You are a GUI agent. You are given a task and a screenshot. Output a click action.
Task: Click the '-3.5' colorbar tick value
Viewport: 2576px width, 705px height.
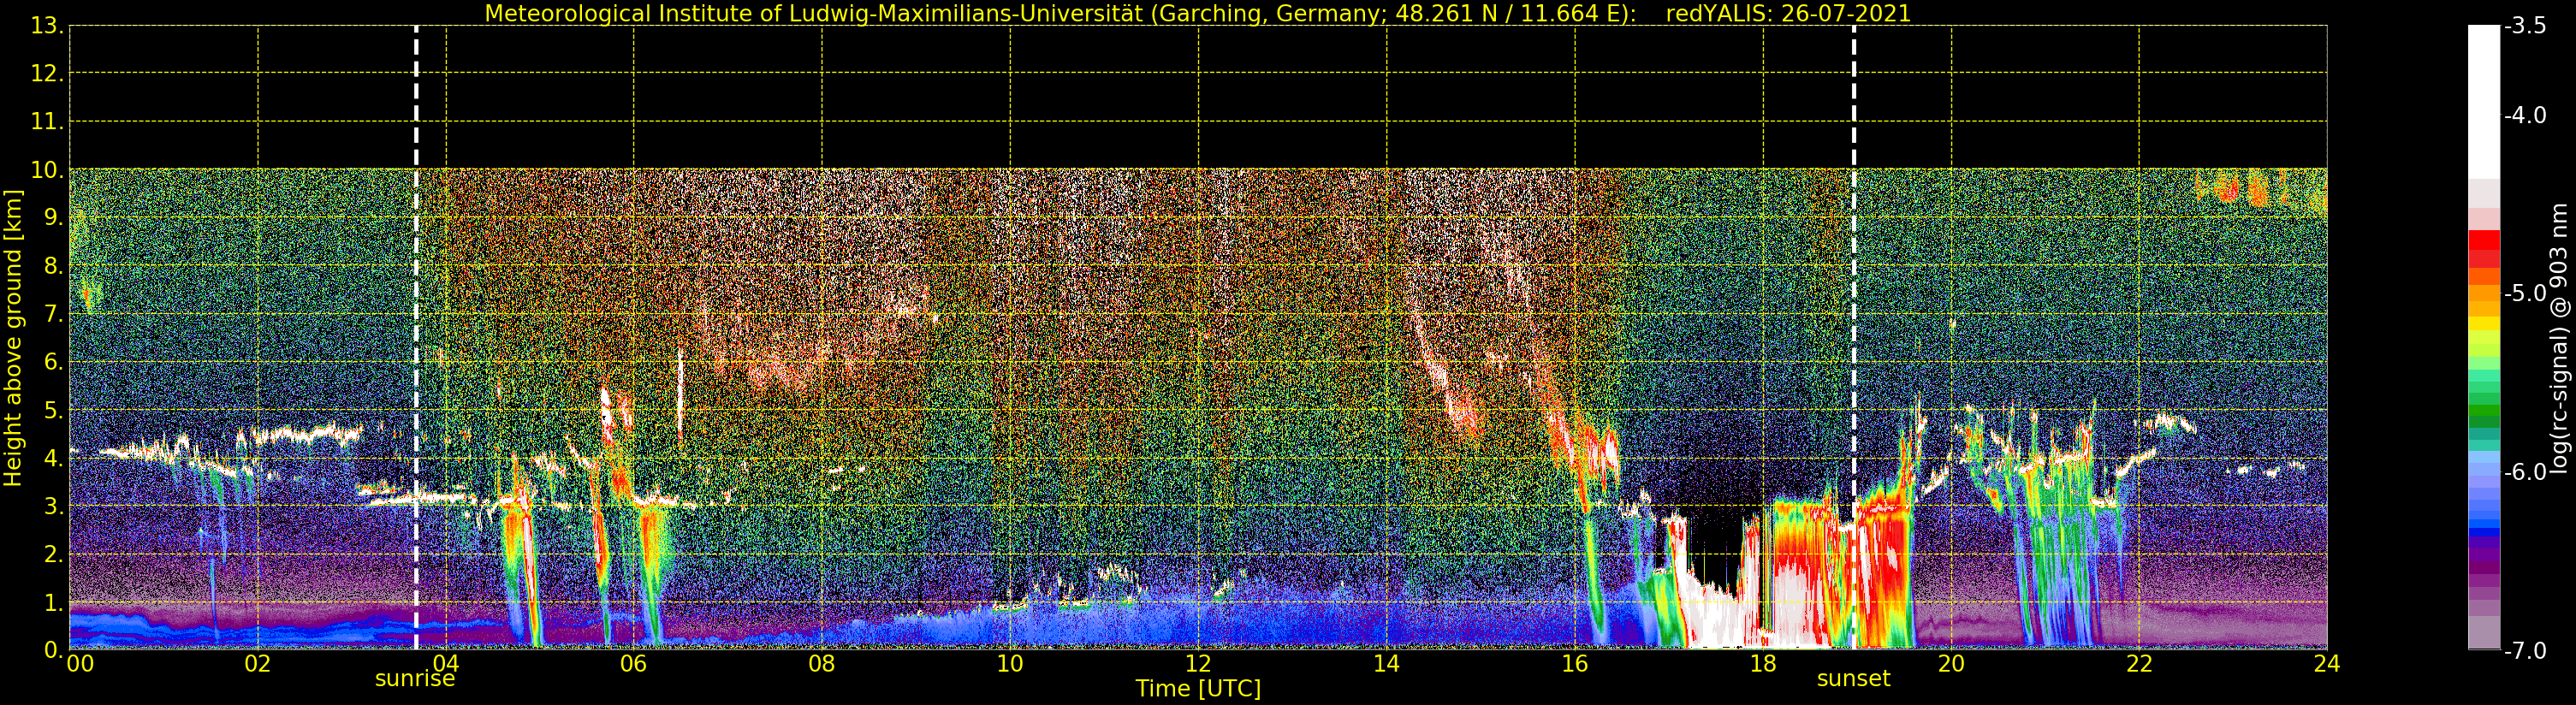point(2526,26)
